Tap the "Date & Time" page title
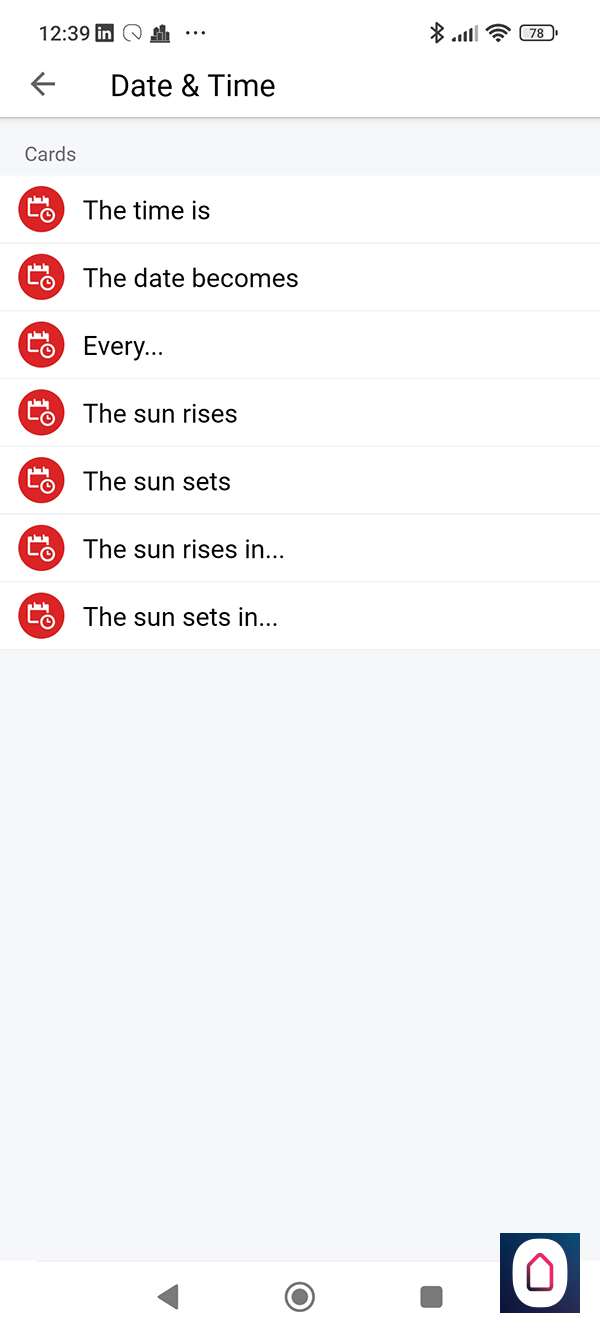This screenshot has width=600, height=1333. point(193,86)
